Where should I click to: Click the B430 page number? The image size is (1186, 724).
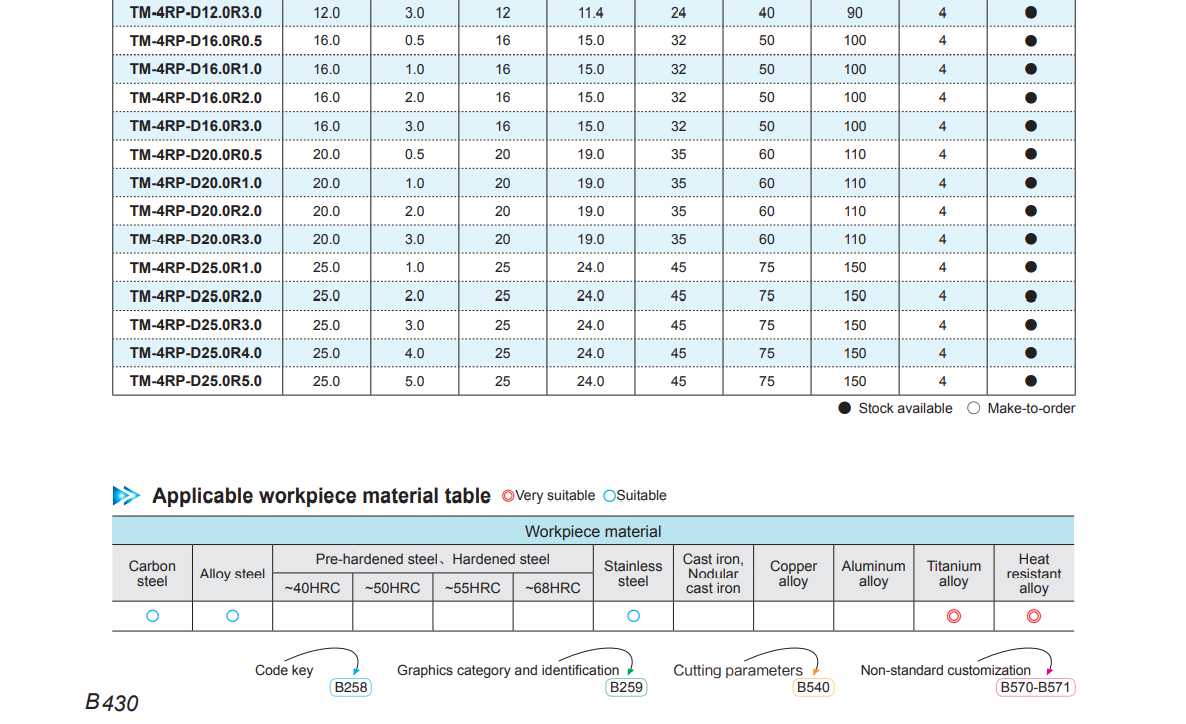(112, 702)
